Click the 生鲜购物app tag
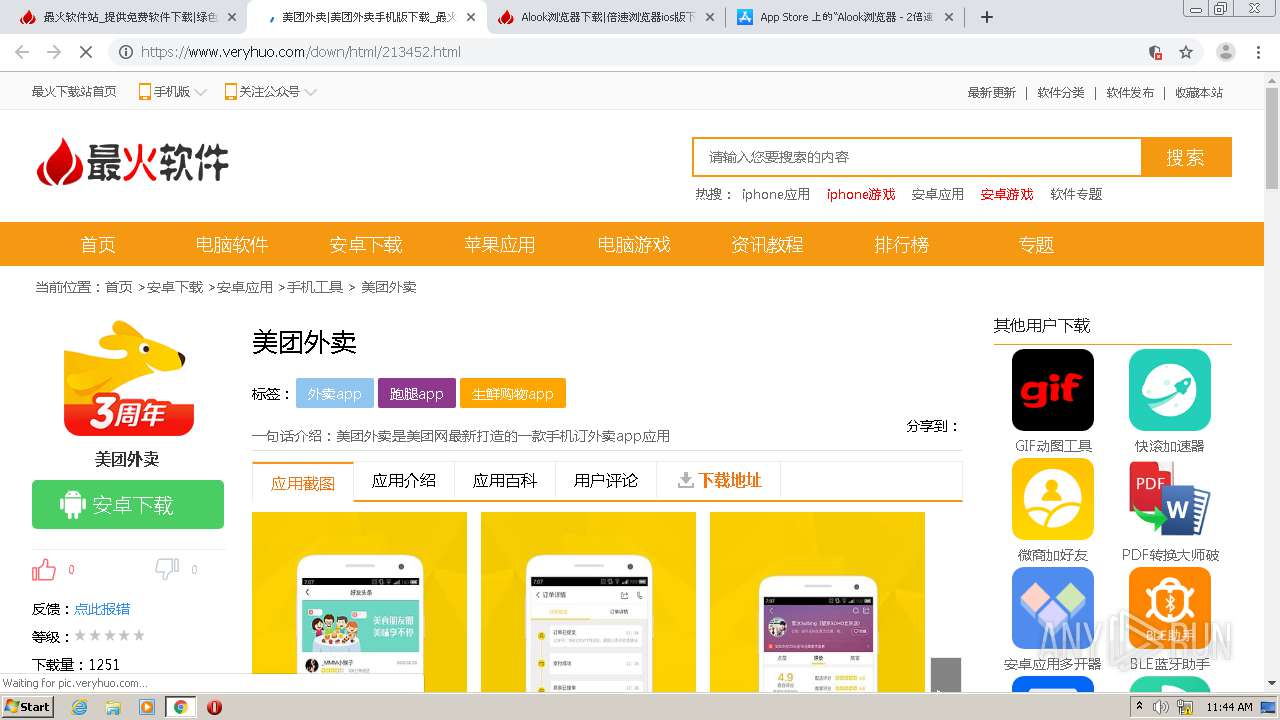This screenshot has width=1280, height=720. [513, 394]
